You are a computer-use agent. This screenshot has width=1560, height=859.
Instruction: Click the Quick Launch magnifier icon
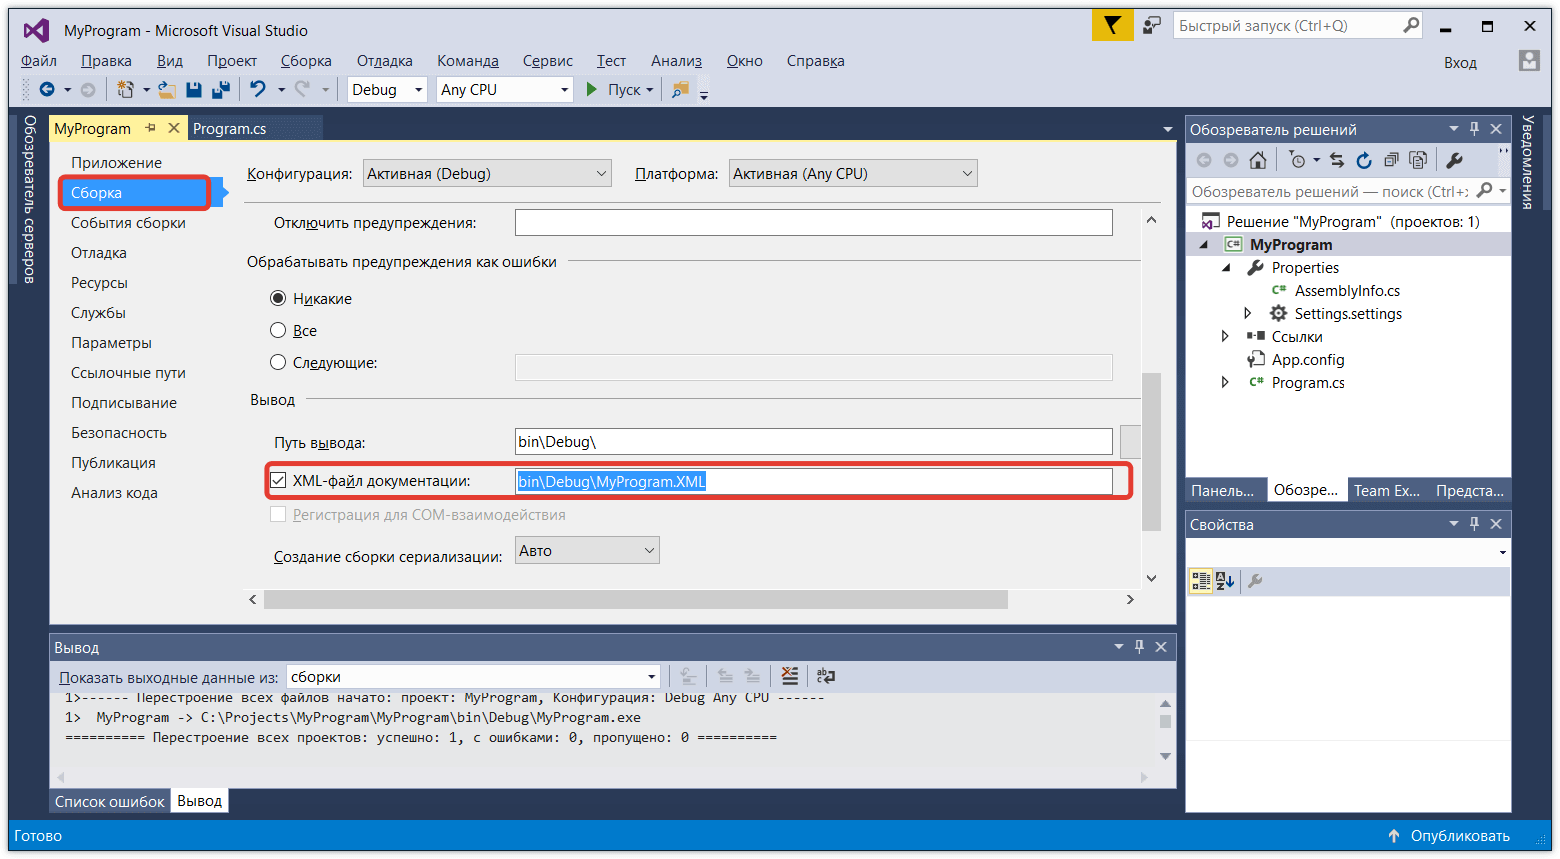coord(1411,25)
